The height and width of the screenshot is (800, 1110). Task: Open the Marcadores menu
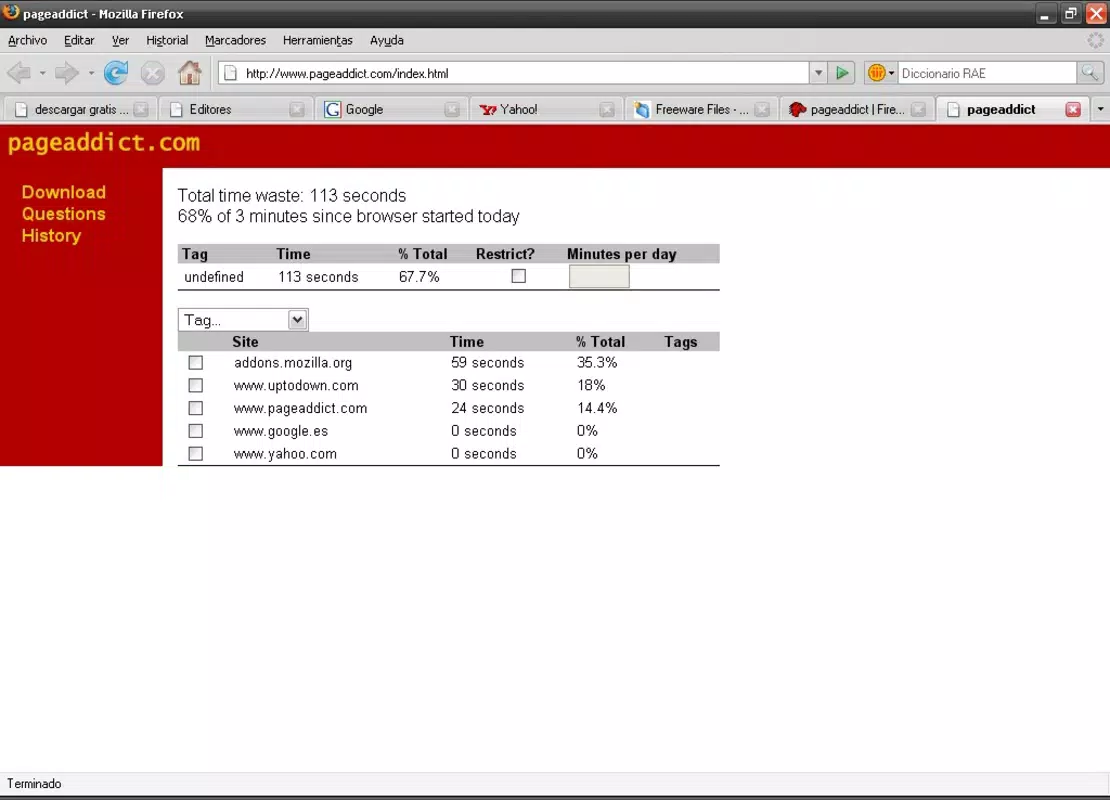236,40
